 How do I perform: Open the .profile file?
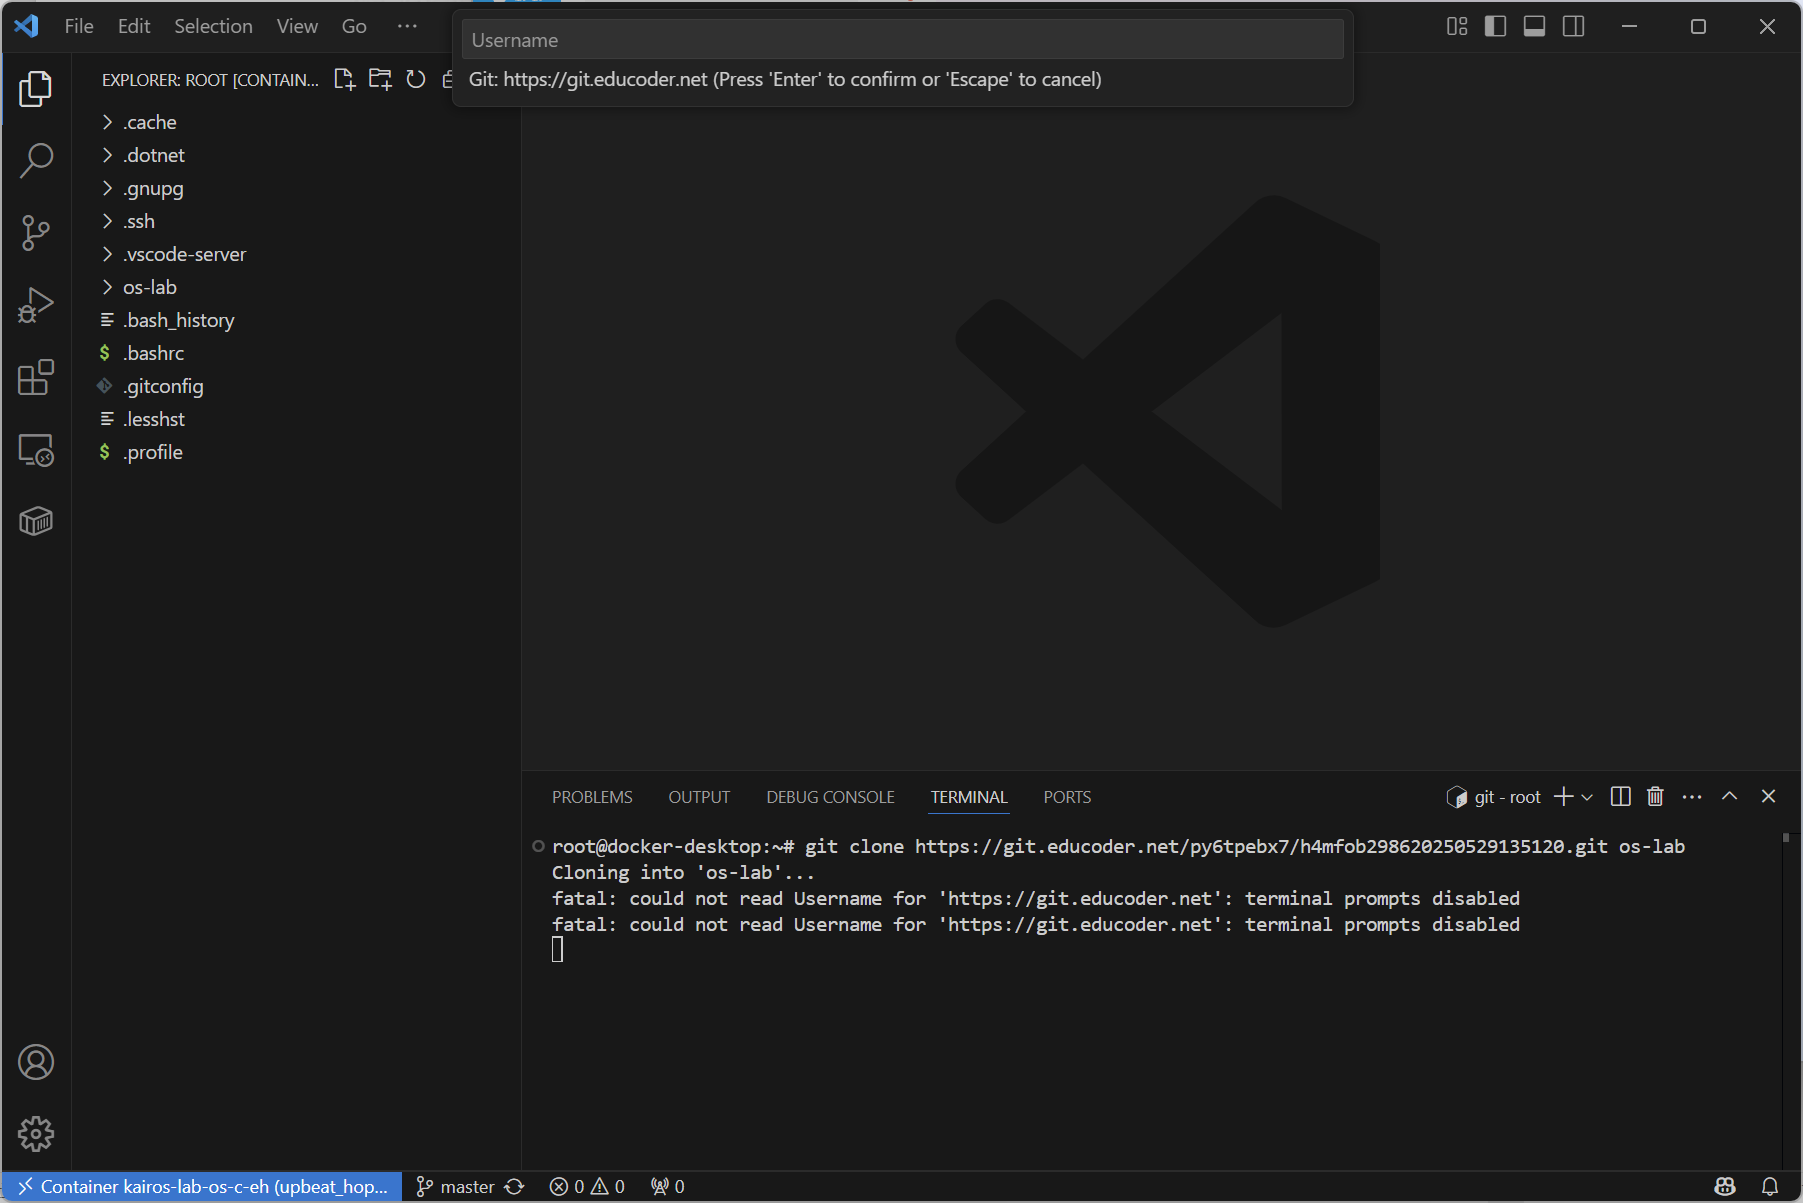pyautogui.click(x=296, y=452)
